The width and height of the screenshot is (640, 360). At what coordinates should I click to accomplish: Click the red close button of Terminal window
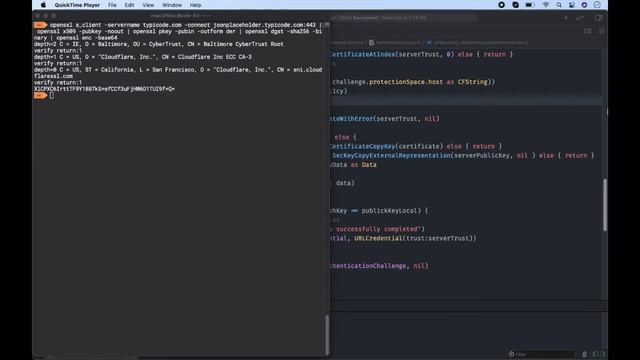(x=38, y=16)
